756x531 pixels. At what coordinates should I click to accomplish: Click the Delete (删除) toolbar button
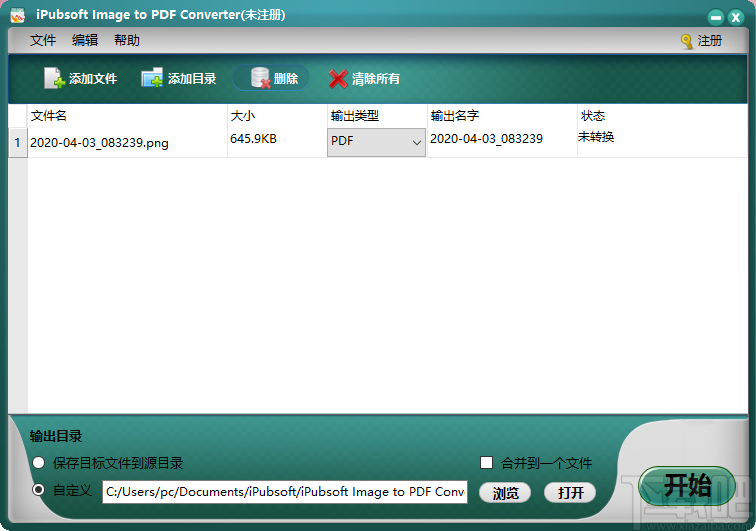click(271, 78)
